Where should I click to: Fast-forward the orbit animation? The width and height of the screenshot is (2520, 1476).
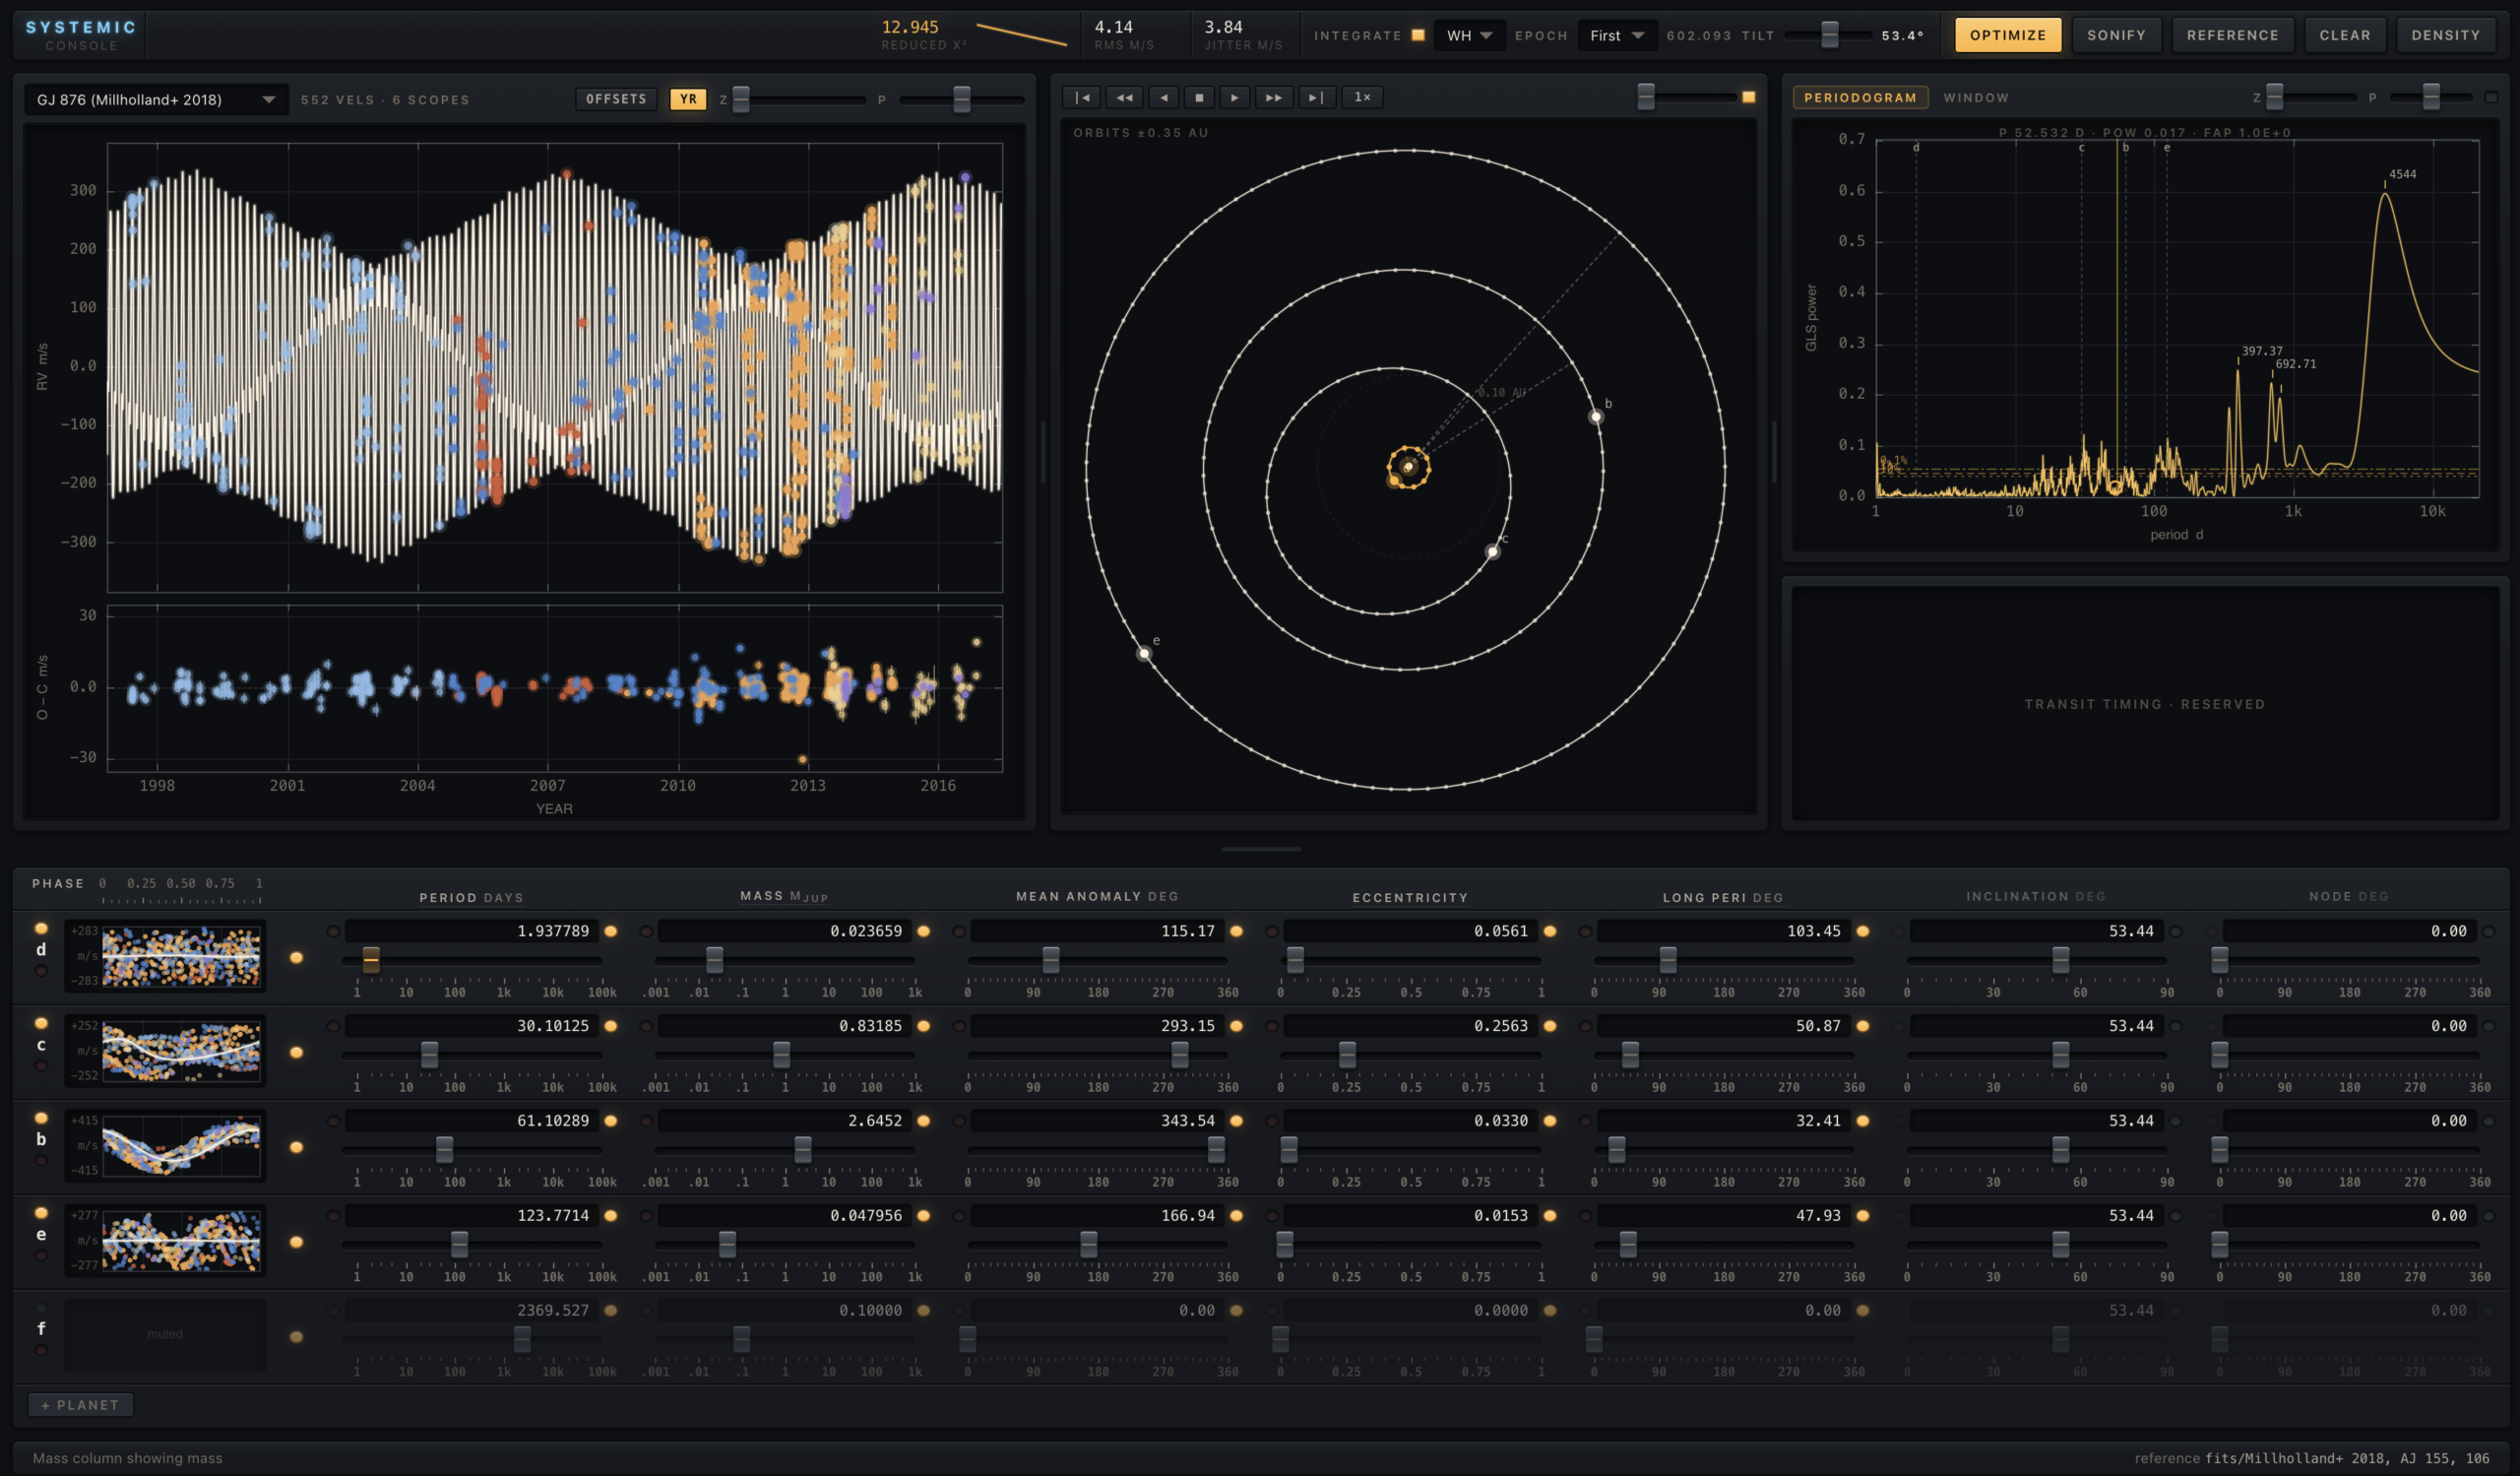point(1274,98)
